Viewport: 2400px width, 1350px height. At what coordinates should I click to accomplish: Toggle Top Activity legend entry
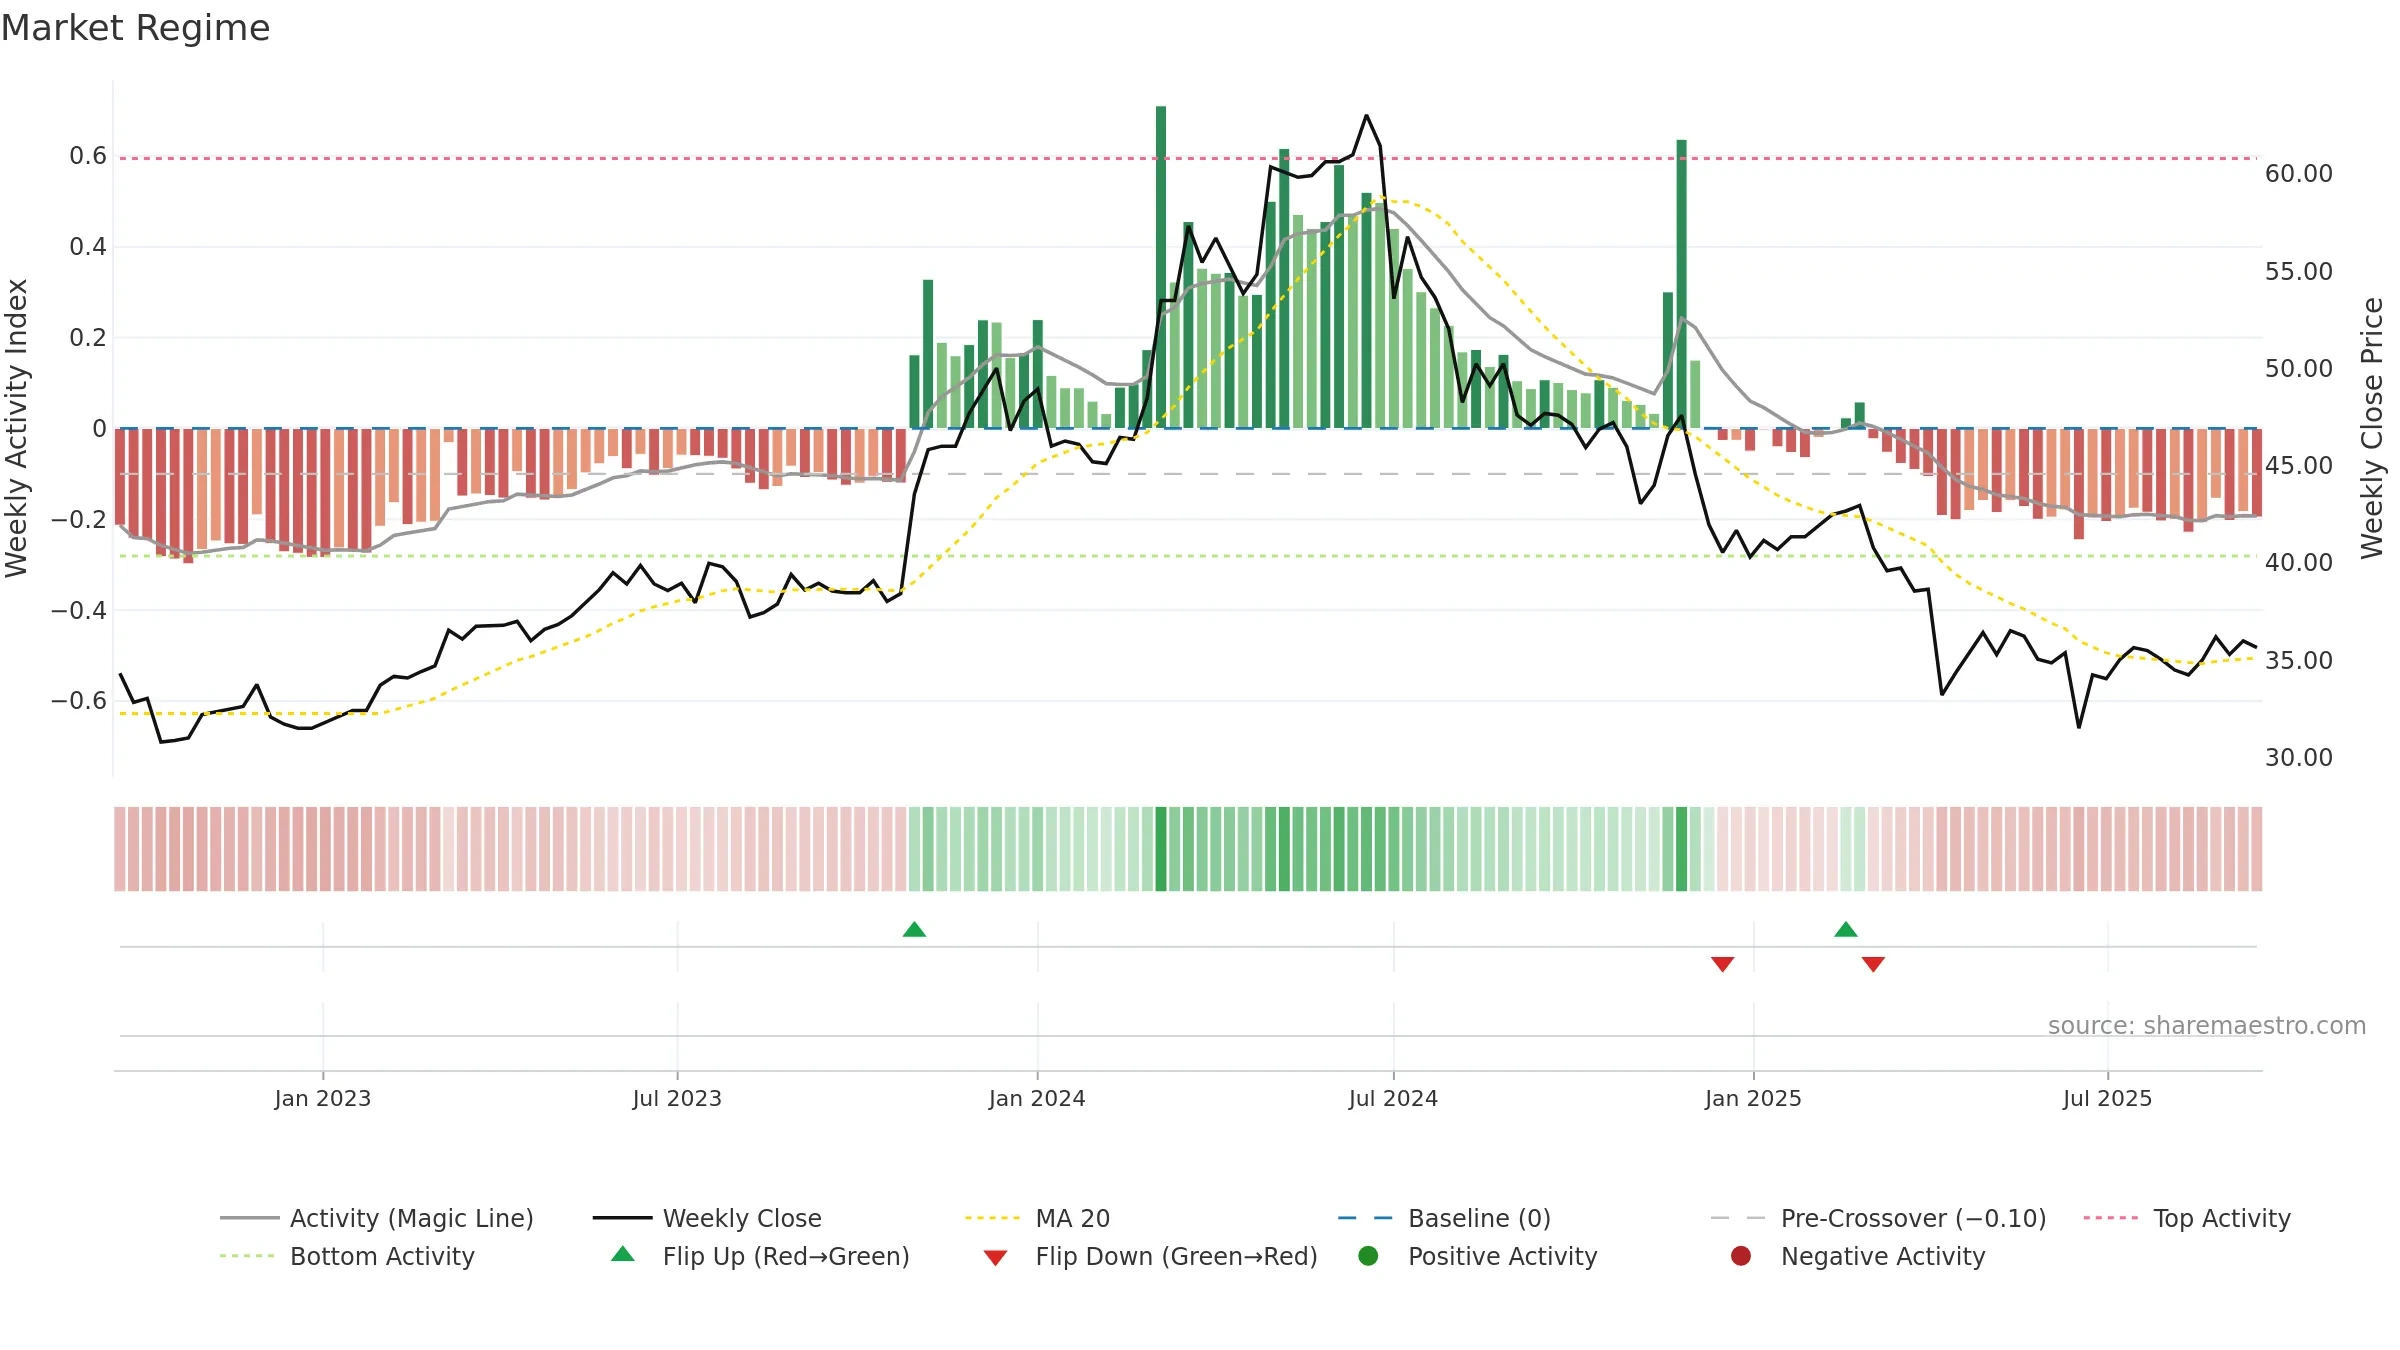(x=2187, y=1218)
